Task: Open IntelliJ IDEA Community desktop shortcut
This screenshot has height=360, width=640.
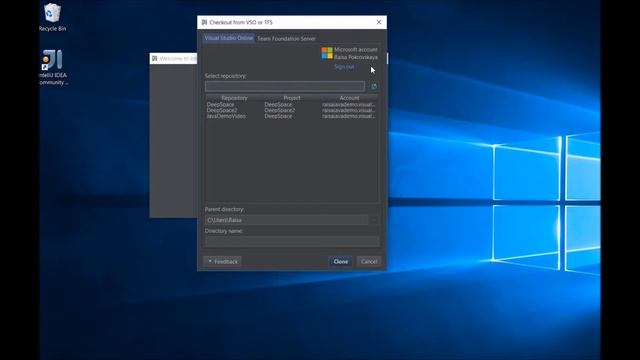Action: (53, 67)
